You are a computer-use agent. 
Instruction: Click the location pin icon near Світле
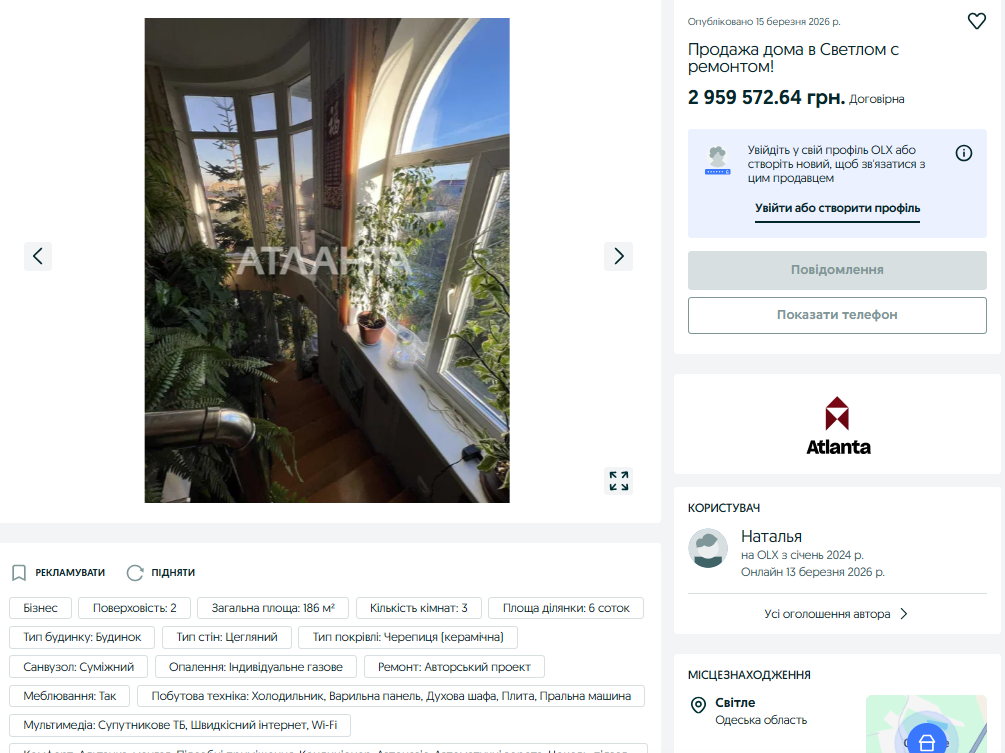click(x=698, y=705)
